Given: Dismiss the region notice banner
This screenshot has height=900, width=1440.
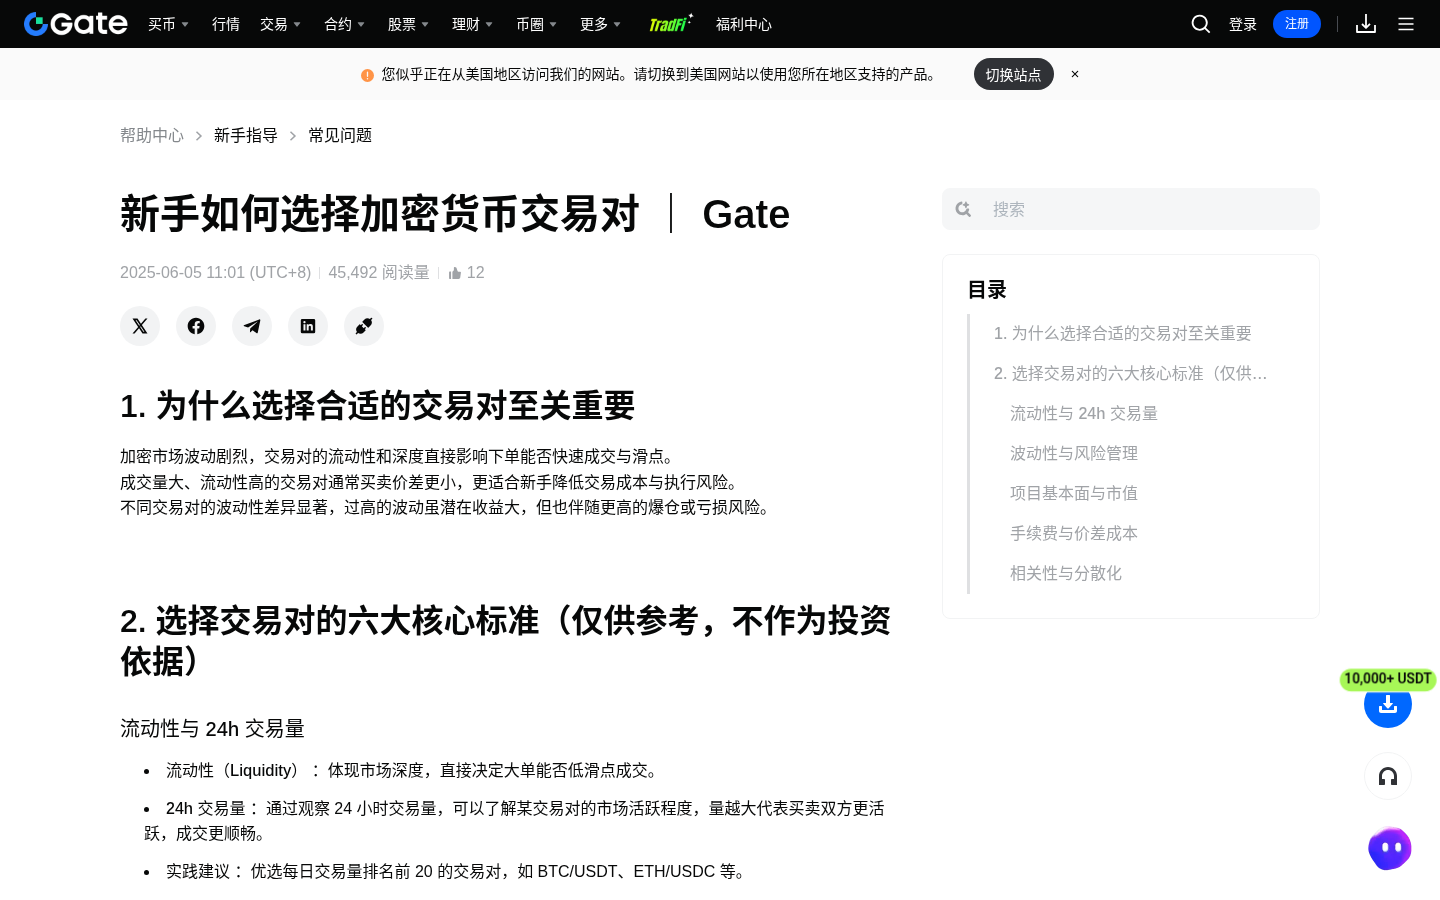Looking at the screenshot, I should pyautogui.click(x=1075, y=74).
